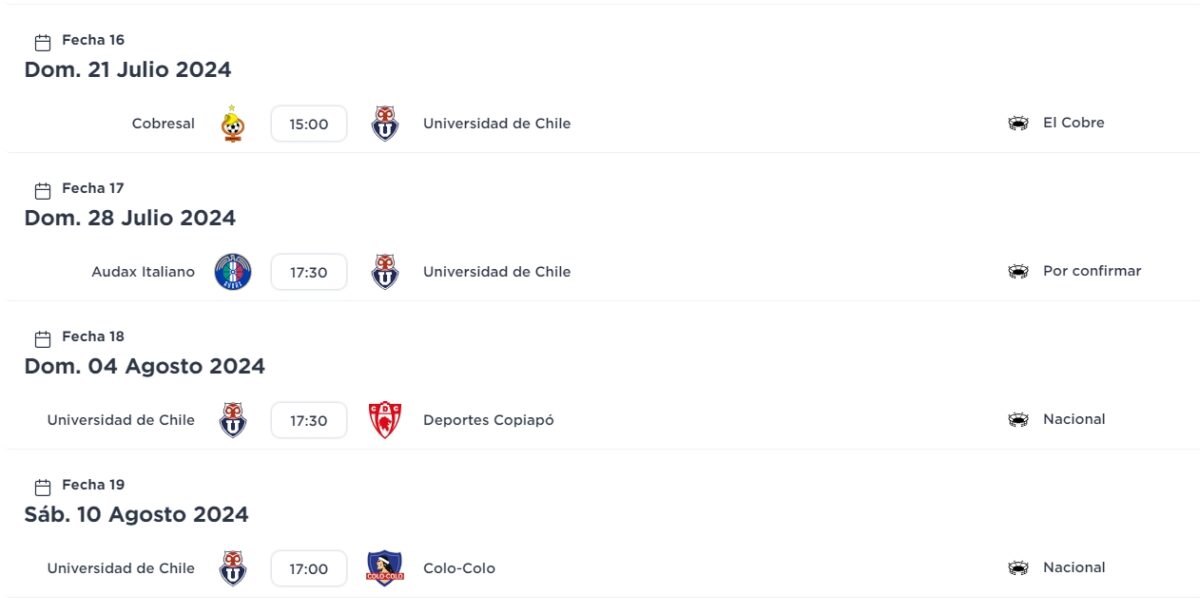Click the Sáb. 10 Agosto 2024 heading
This screenshot has height=614, width=1200.
coord(136,514)
